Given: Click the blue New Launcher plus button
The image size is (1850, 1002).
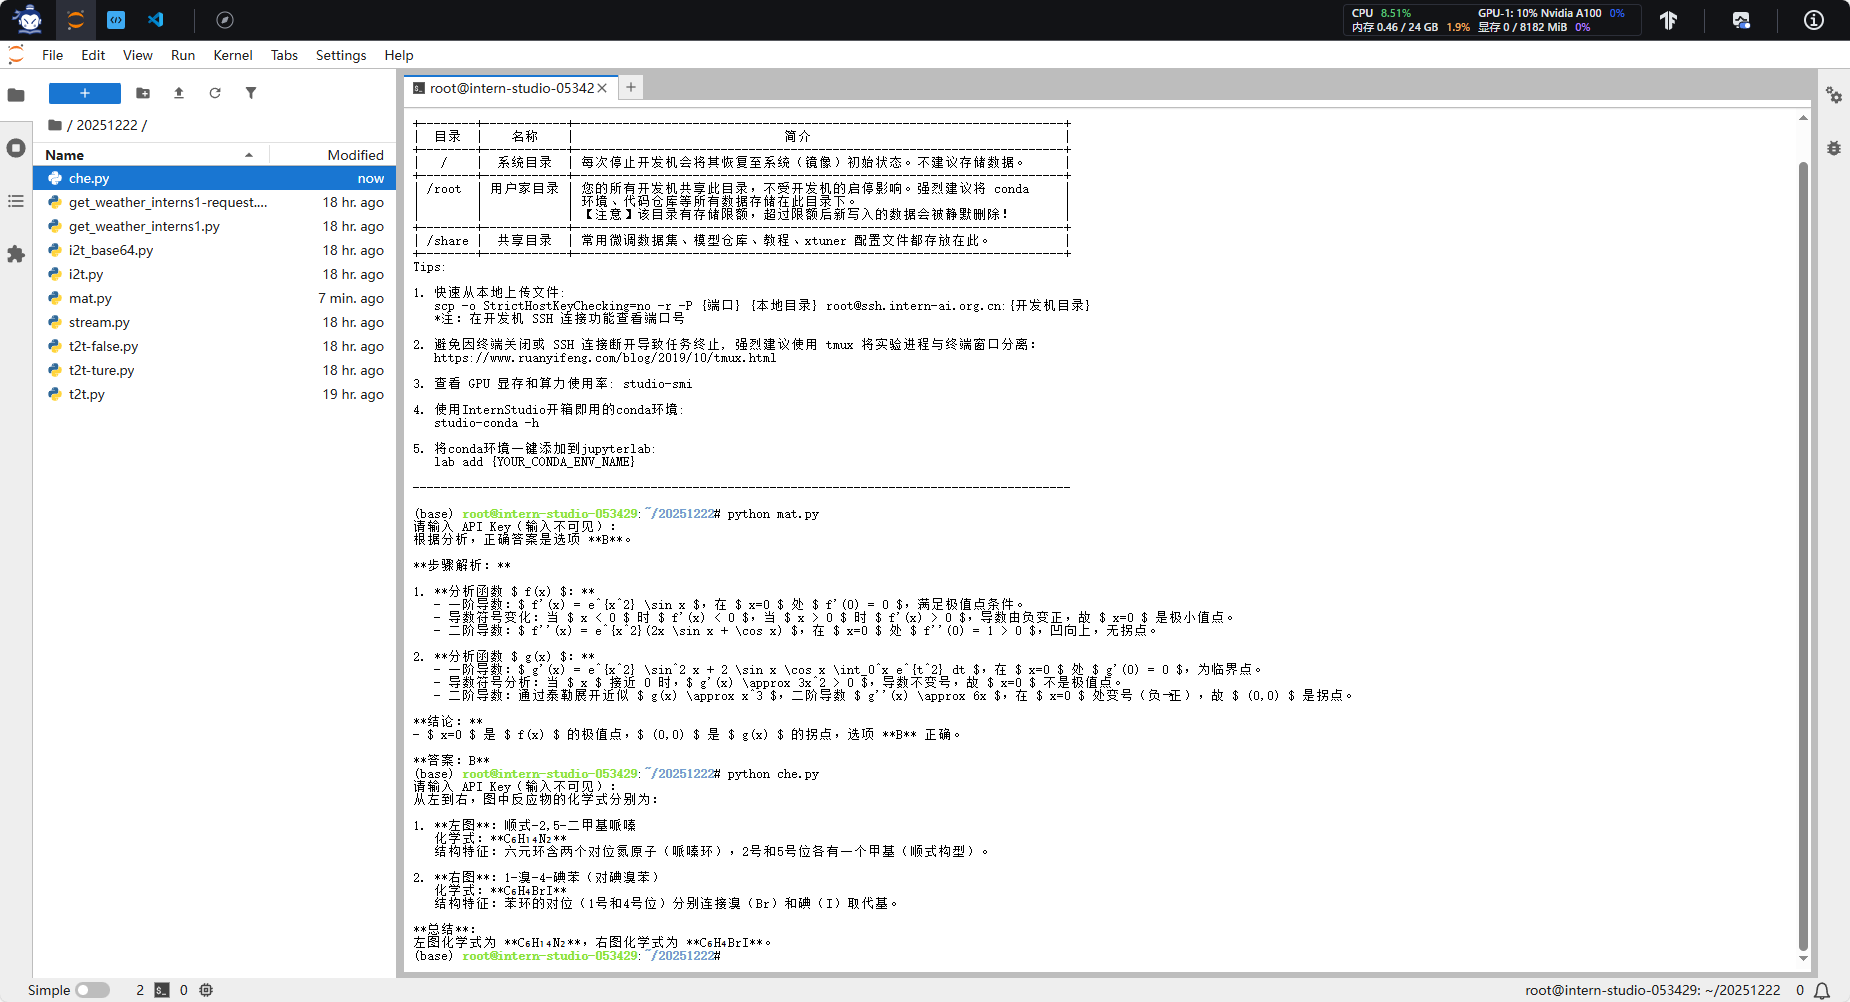Looking at the screenshot, I should [85, 93].
